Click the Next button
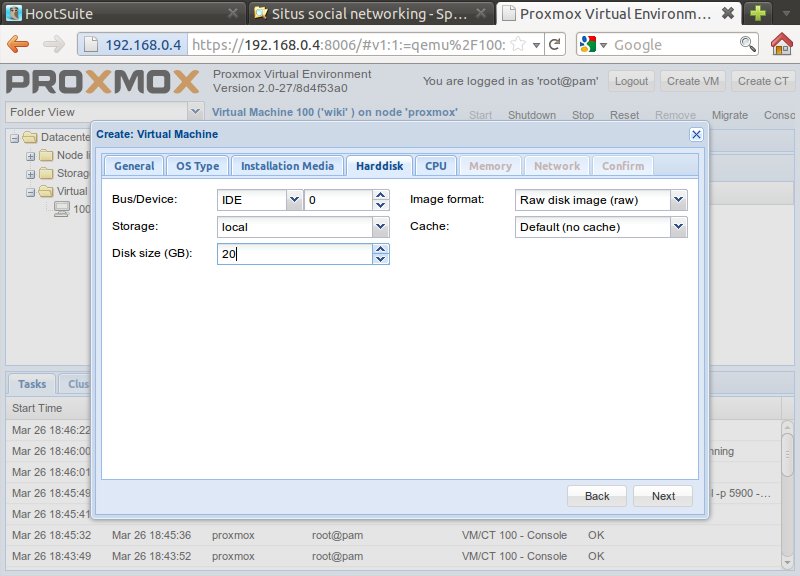The width and height of the screenshot is (800, 576). (x=663, y=496)
